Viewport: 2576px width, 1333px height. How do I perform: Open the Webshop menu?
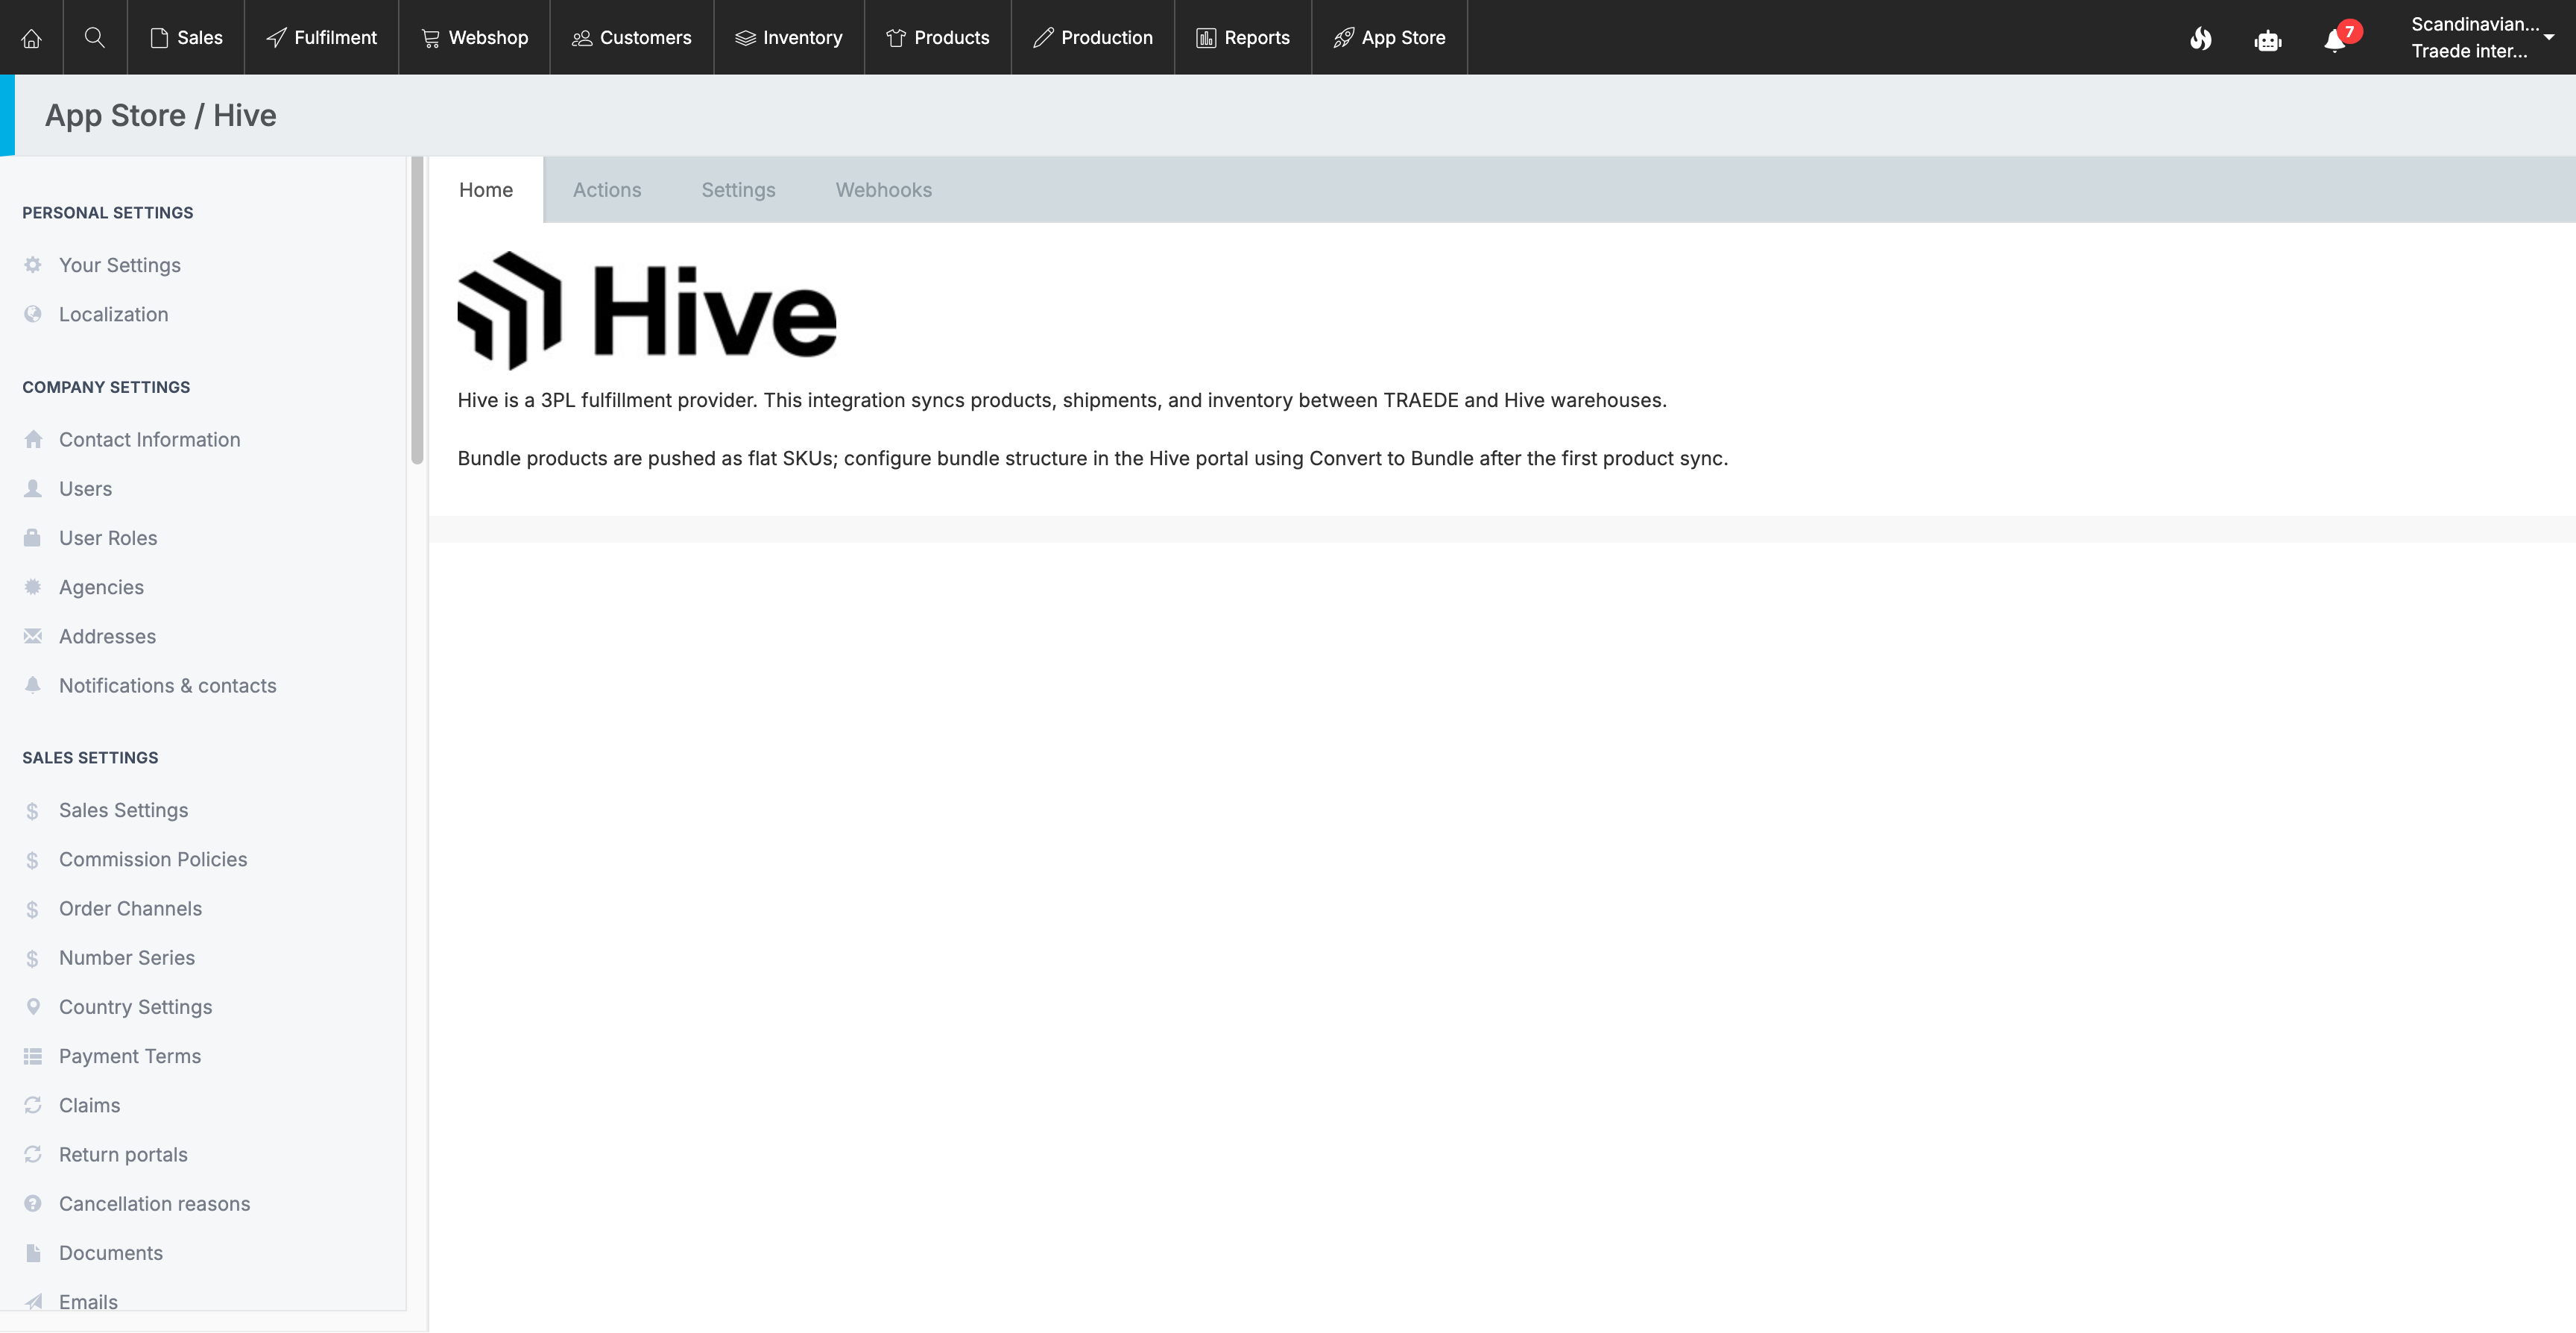(475, 38)
